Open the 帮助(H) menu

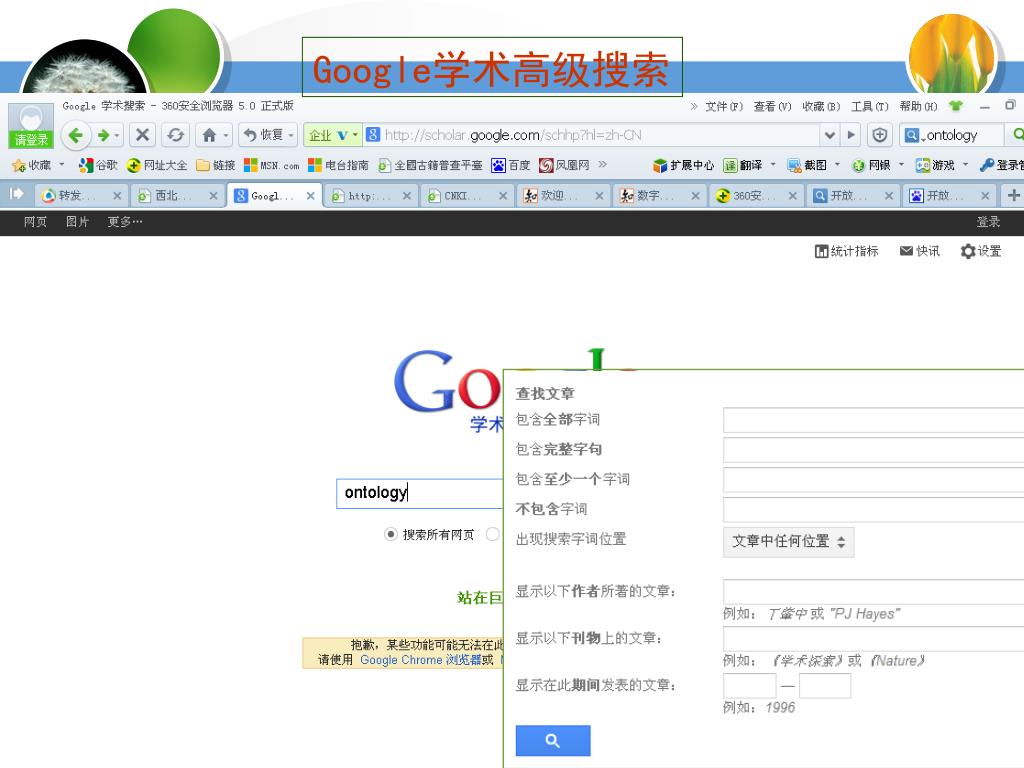tap(918, 106)
